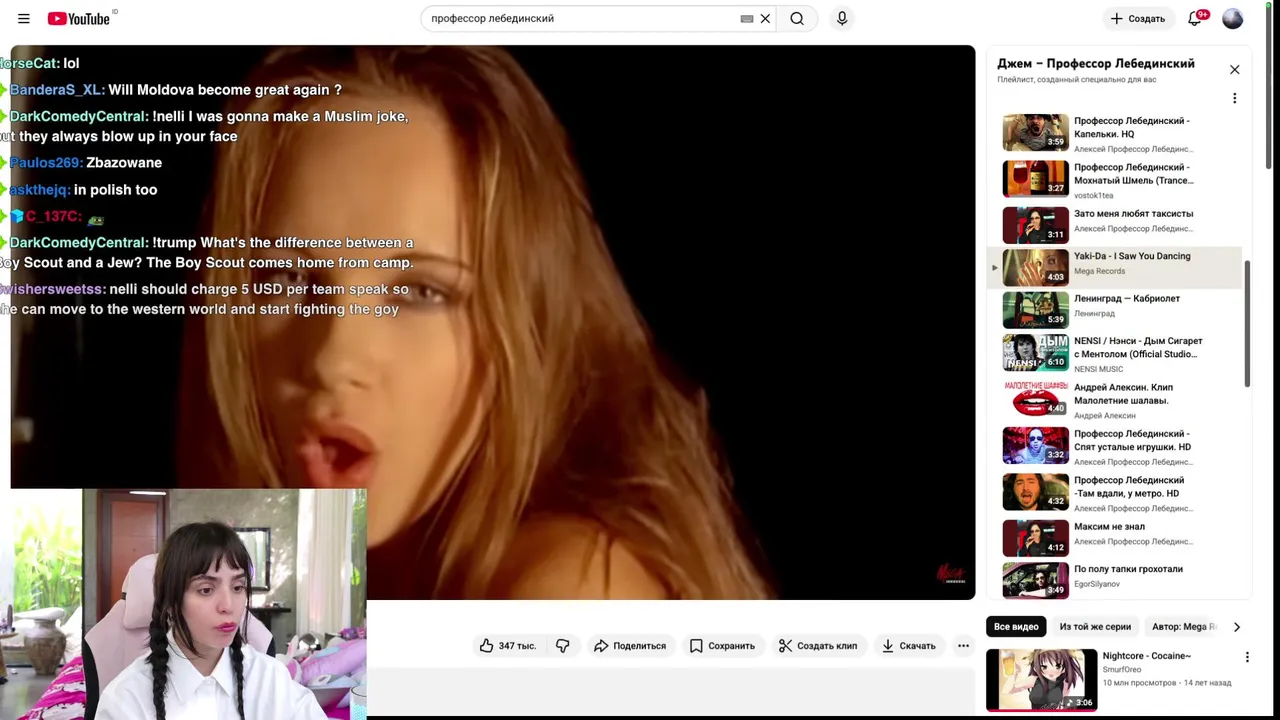Select the Автор: Mega Records chip
Screen dimensions: 1280x720
pyautogui.click(x=1182, y=627)
